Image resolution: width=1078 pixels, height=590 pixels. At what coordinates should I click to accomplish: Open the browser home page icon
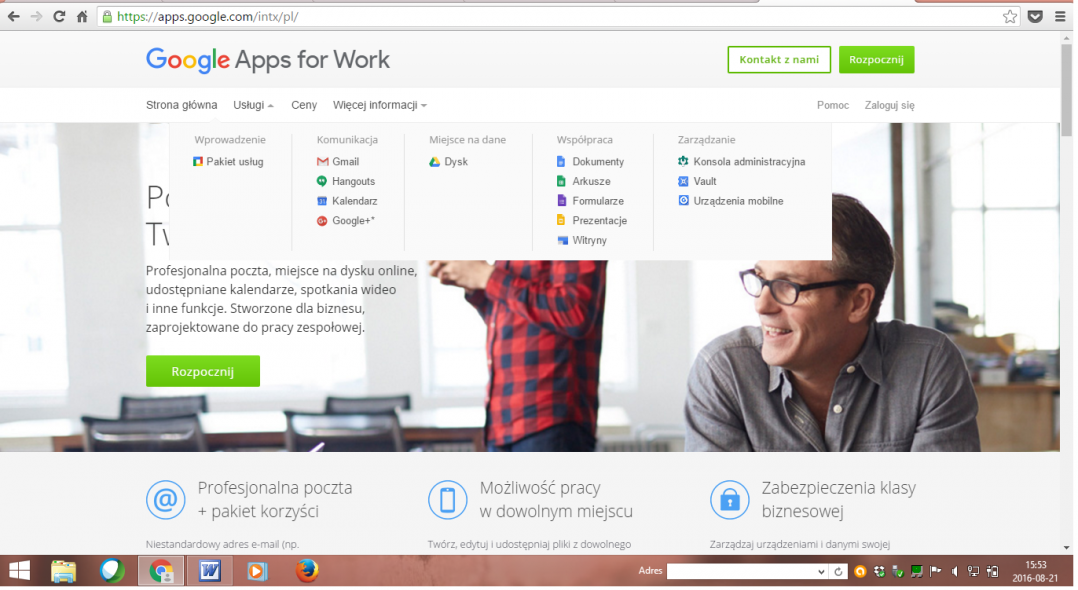(x=82, y=17)
